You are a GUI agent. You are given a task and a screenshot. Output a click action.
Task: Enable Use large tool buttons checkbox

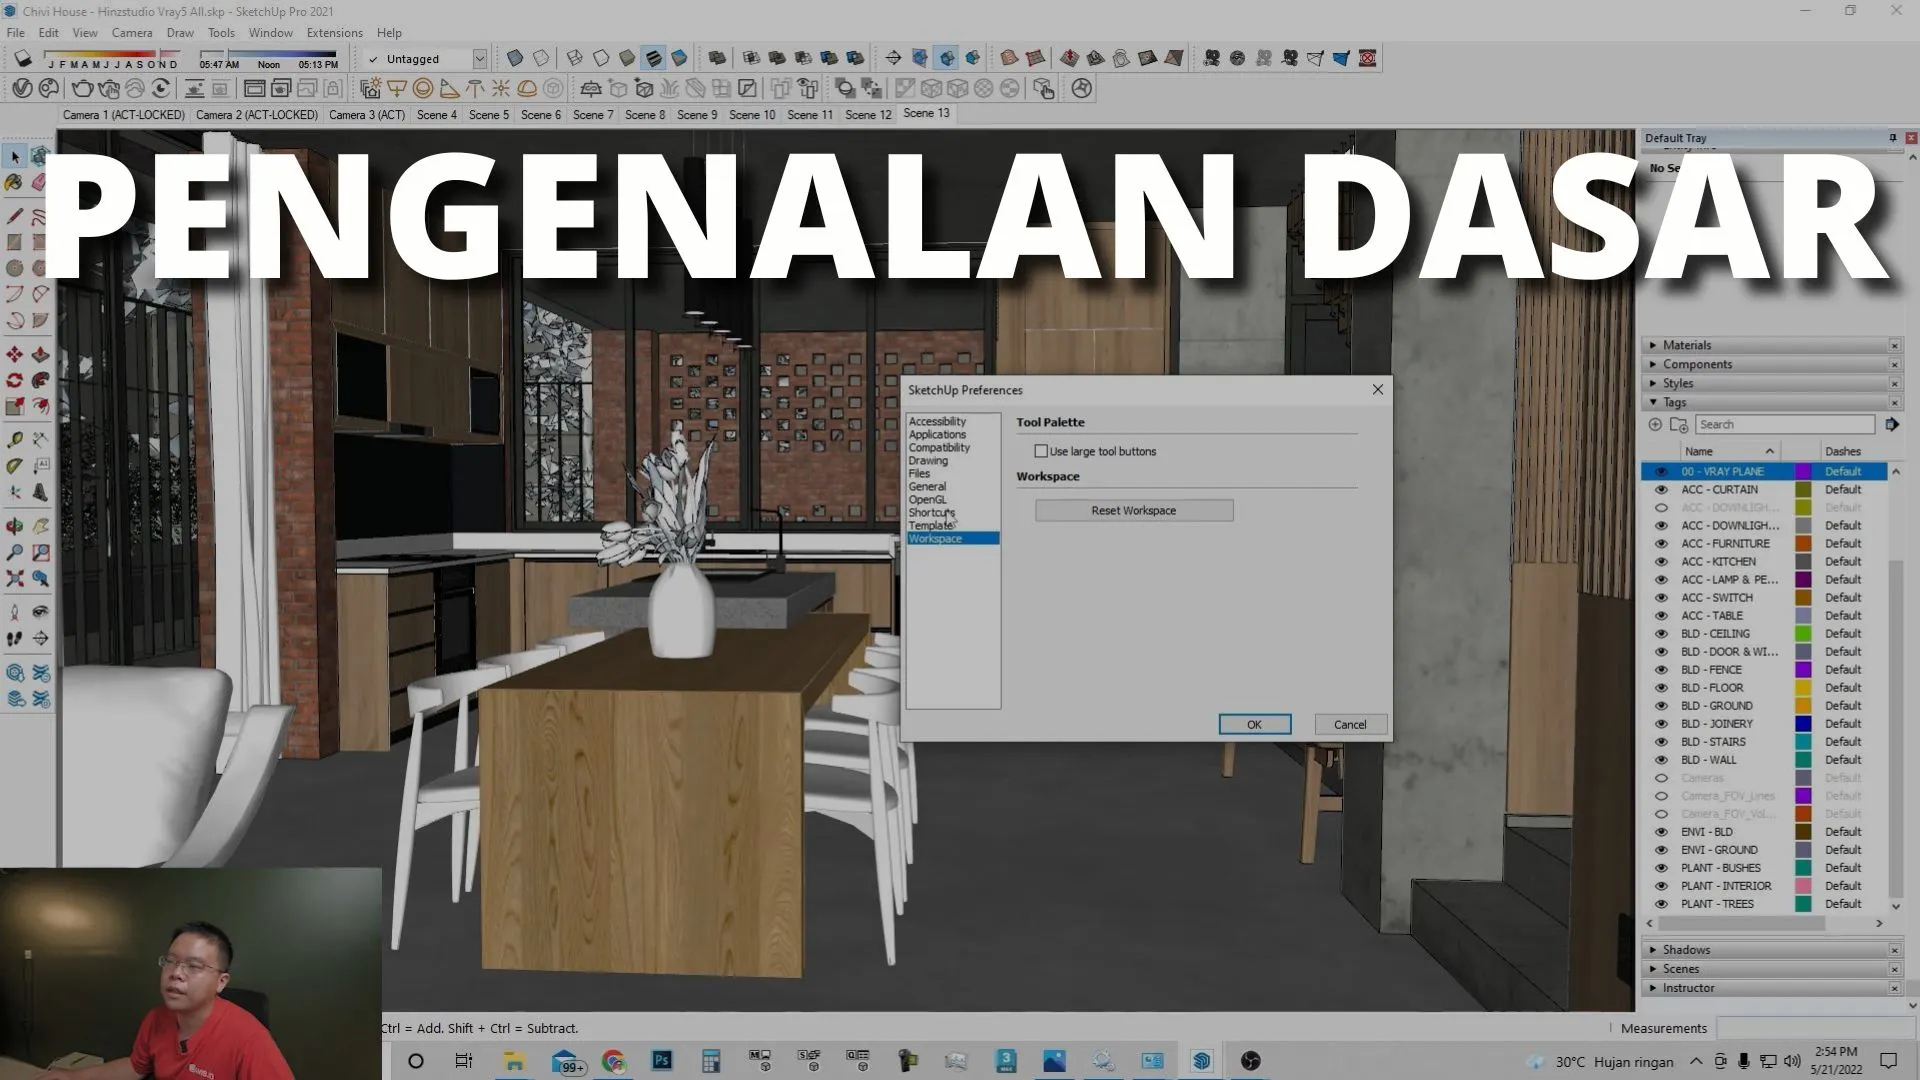click(1041, 451)
